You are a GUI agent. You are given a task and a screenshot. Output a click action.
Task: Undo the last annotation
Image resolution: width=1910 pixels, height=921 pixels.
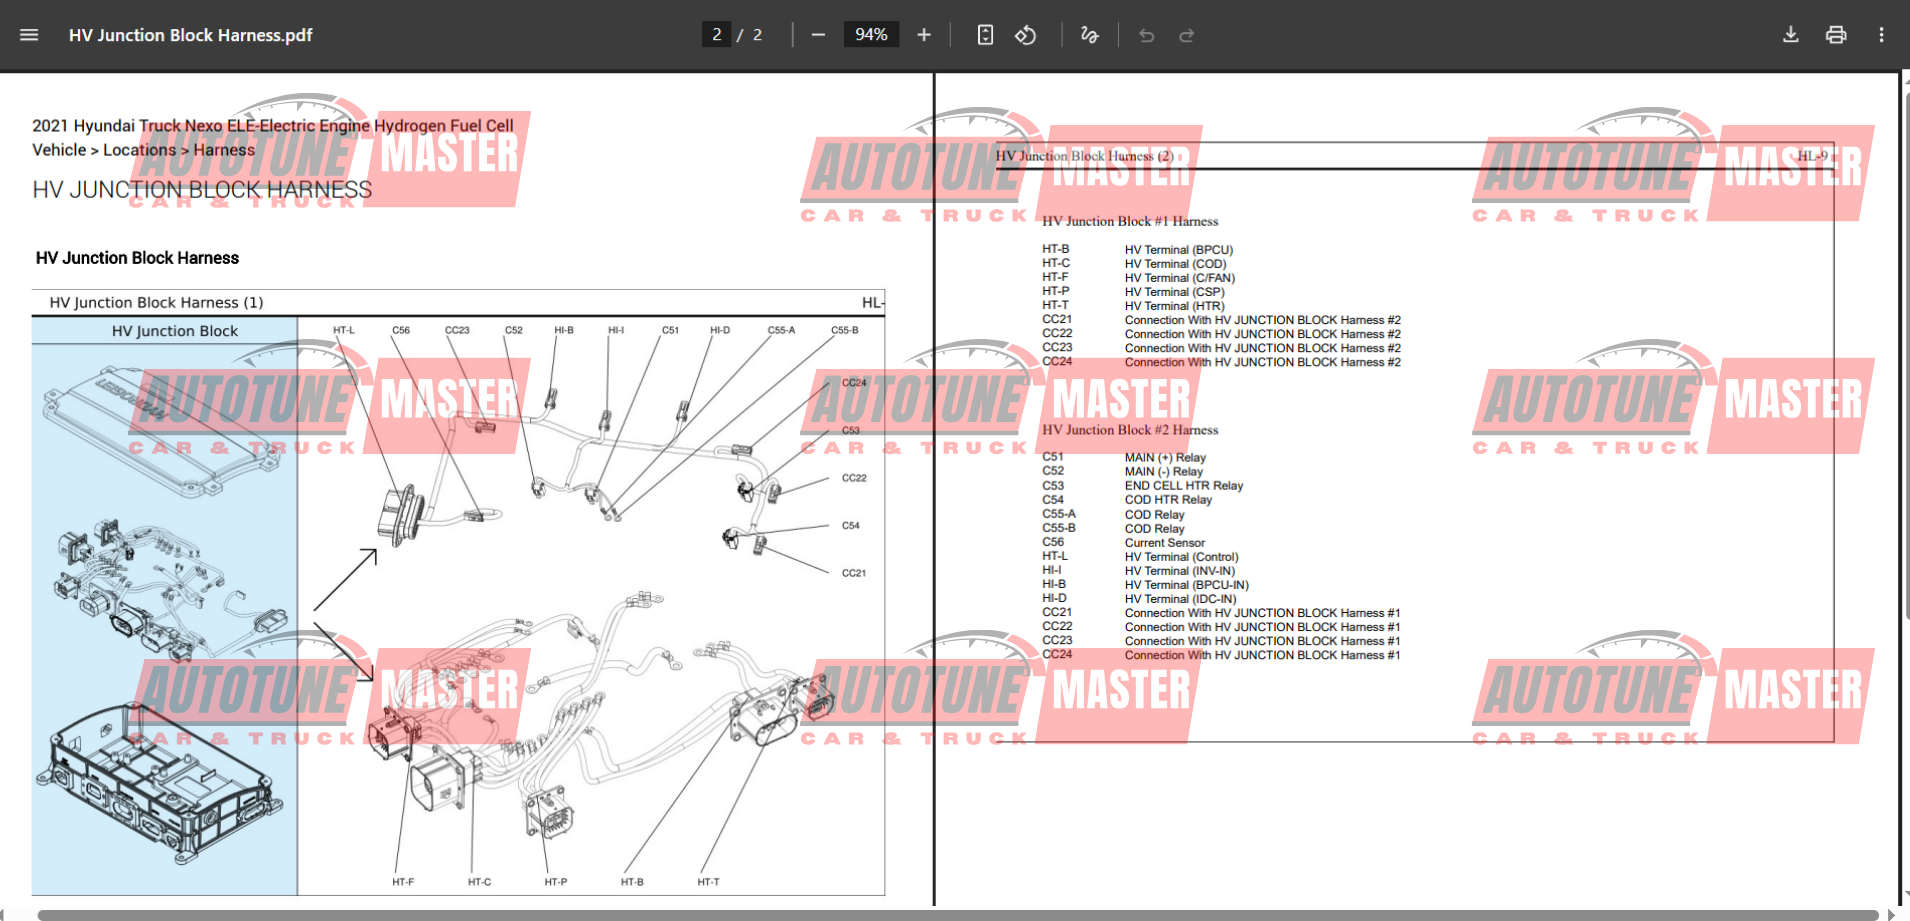coord(1146,34)
